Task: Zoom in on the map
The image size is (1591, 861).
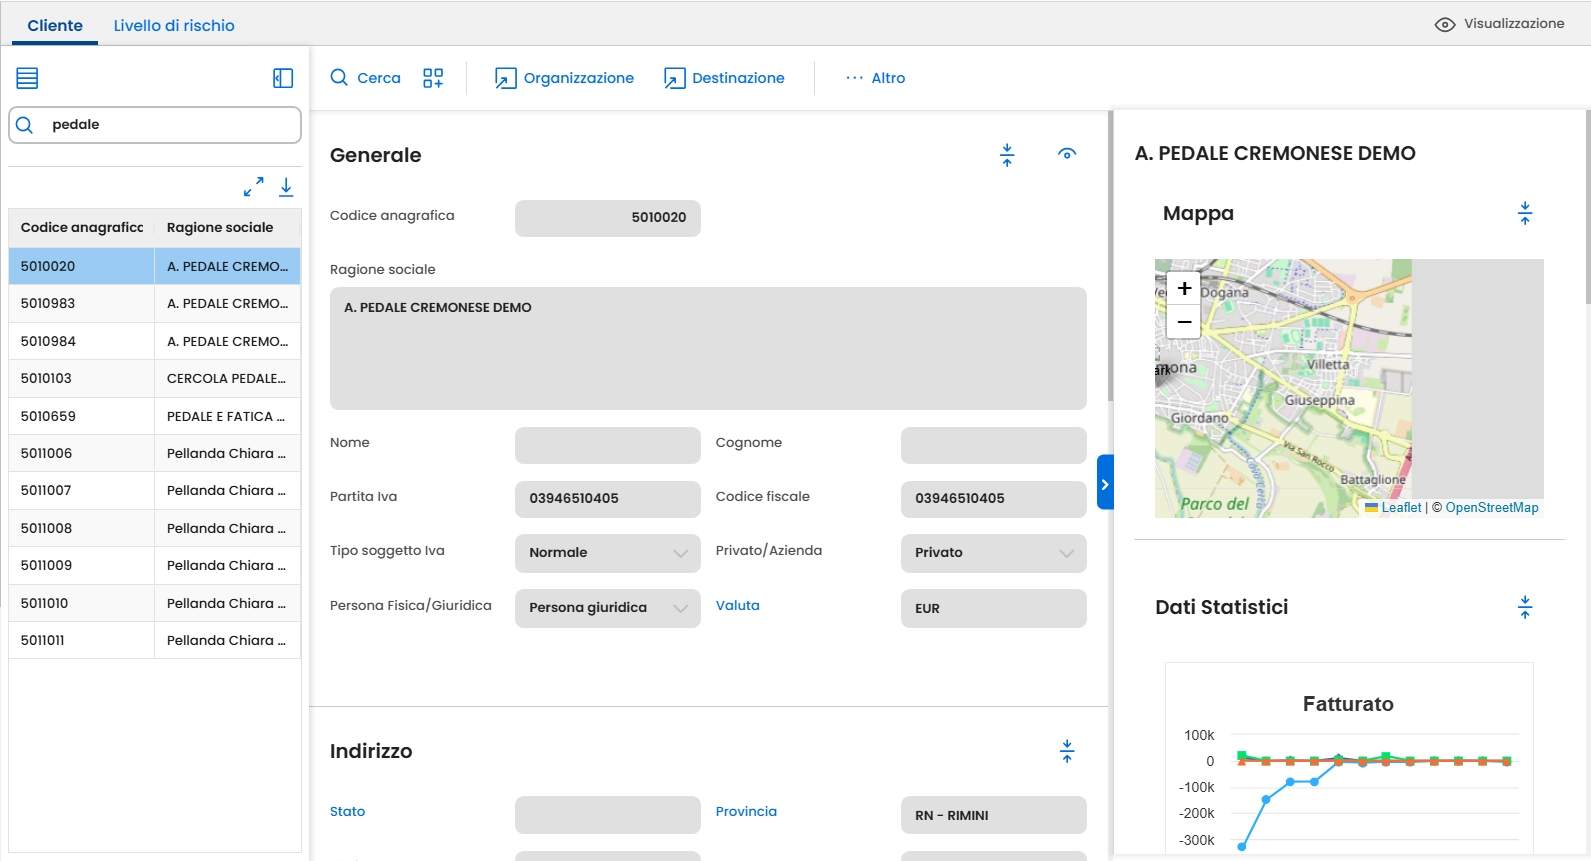Action: point(1184,288)
